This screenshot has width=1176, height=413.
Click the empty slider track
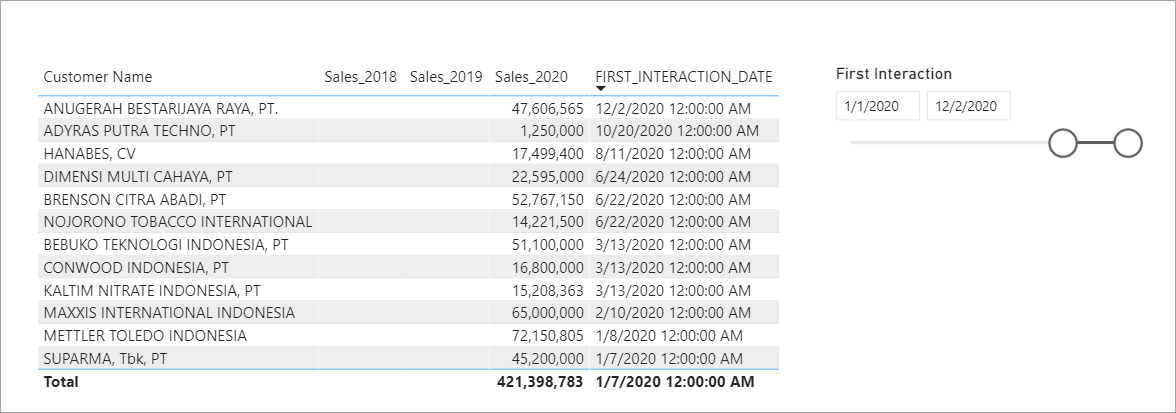click(x=948, y=143)
